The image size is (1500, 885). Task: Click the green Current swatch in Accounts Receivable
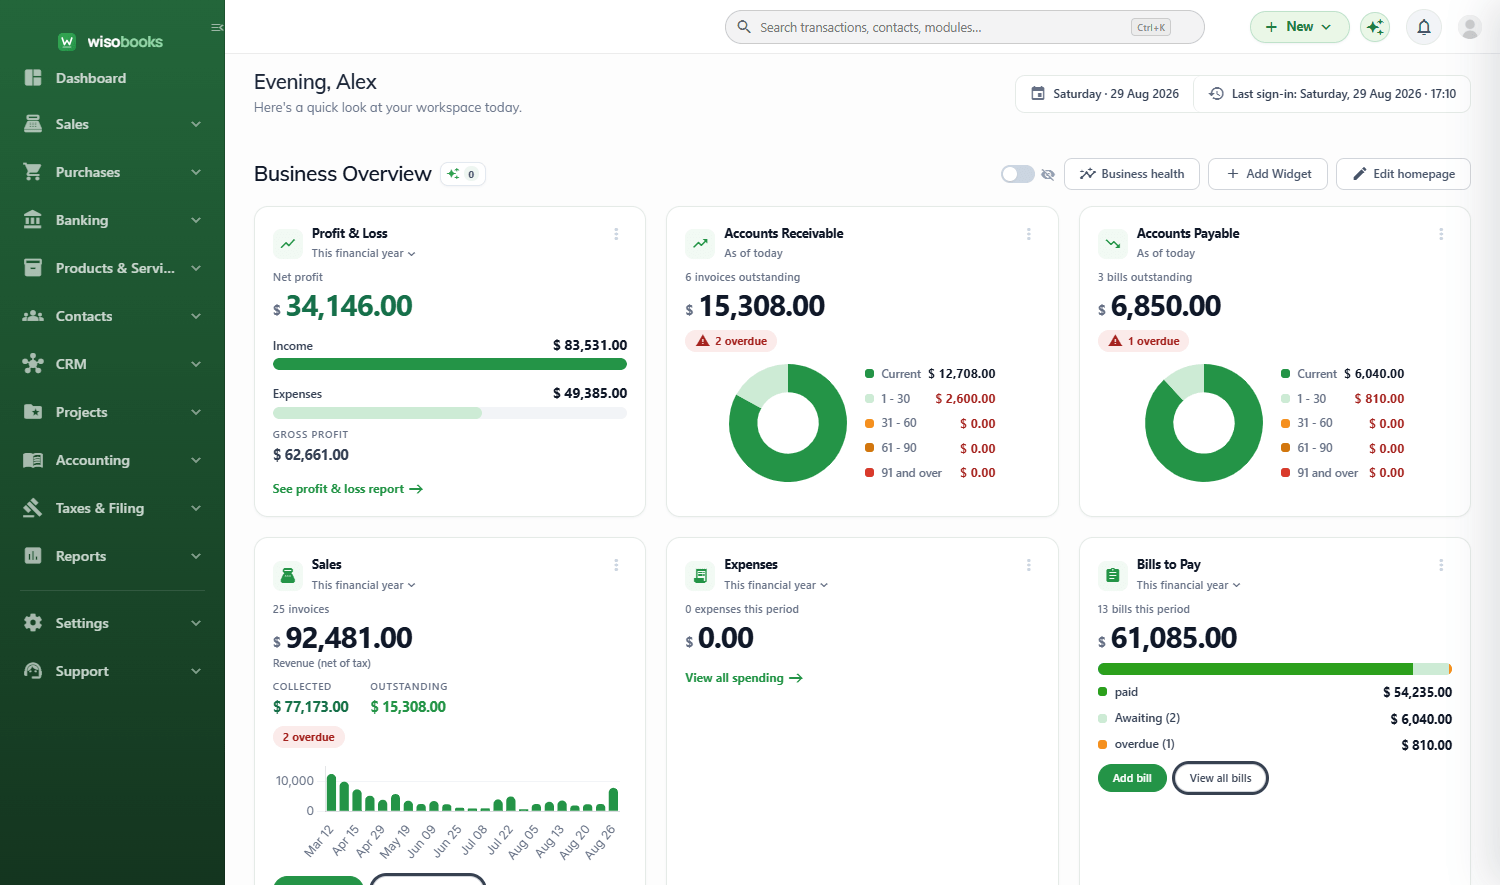point(869,374)
